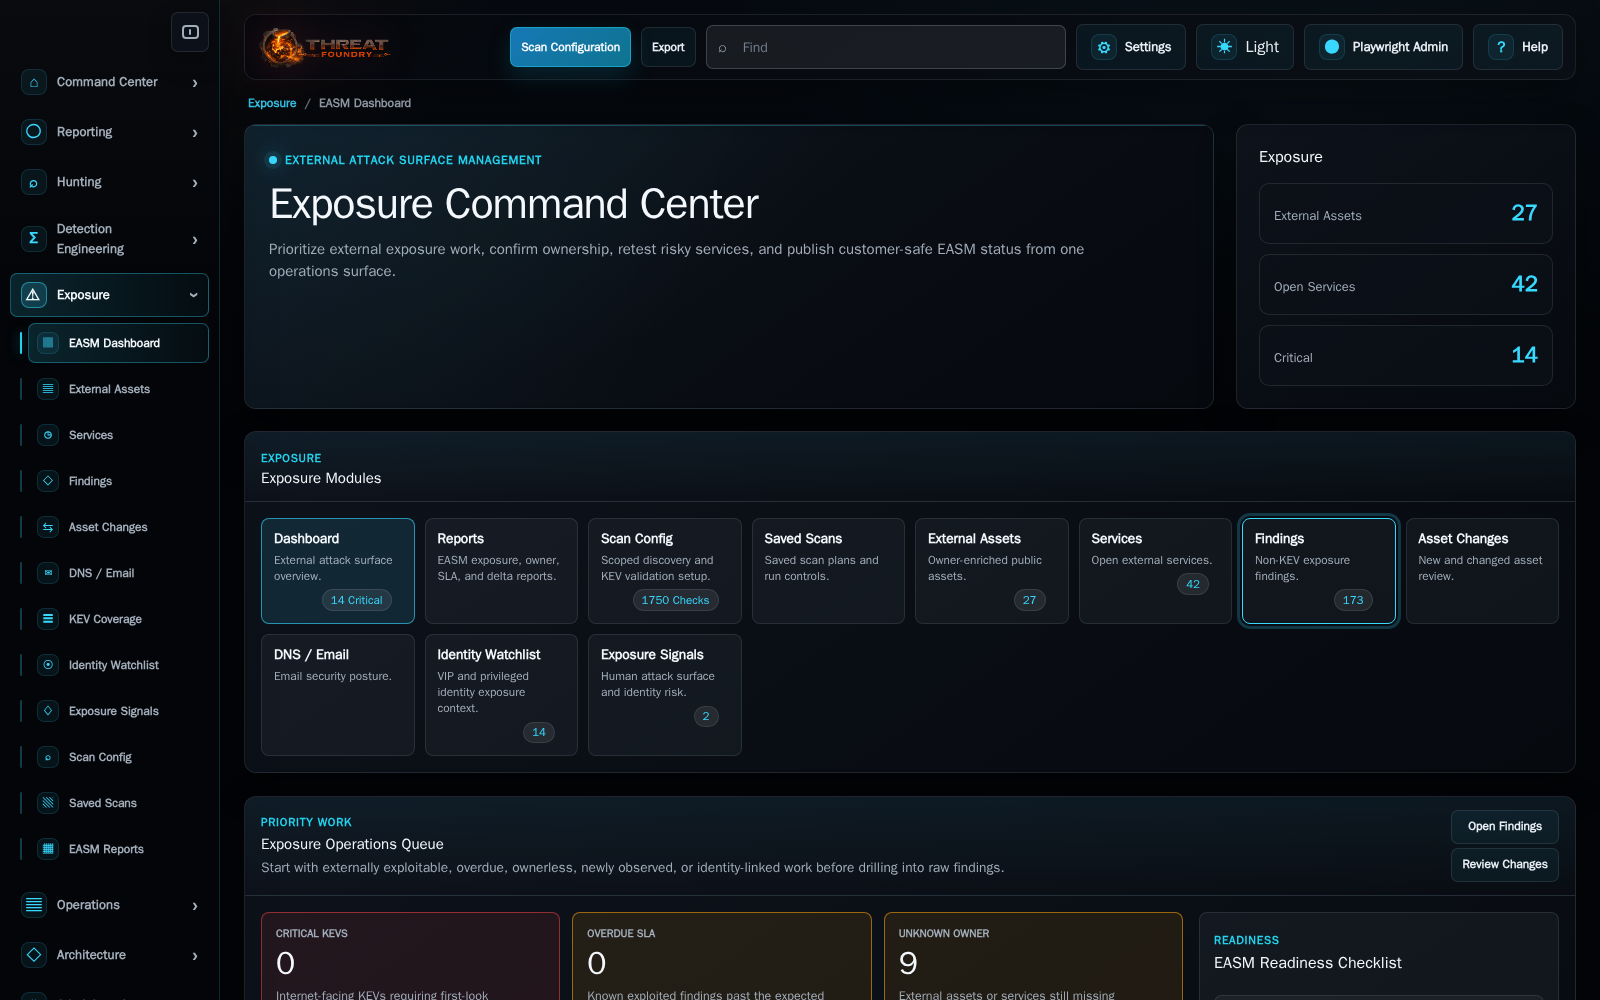Click the Reporting circle icon
Screen dimensions: 1600x1000
34,132
